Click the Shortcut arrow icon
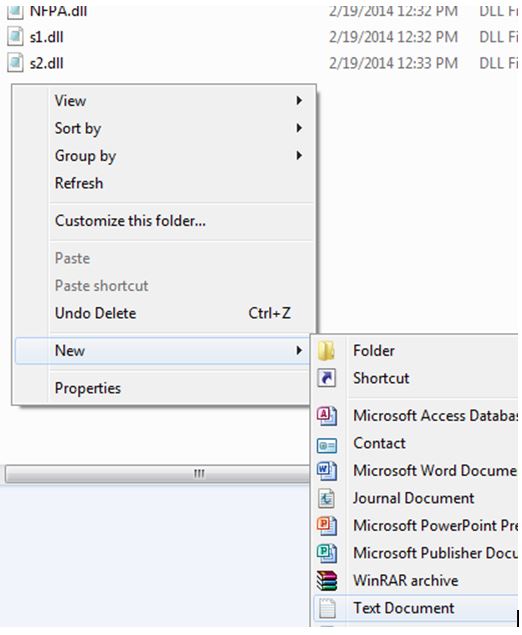This screenshot has height=635, width=522. [x=326, y=378]
